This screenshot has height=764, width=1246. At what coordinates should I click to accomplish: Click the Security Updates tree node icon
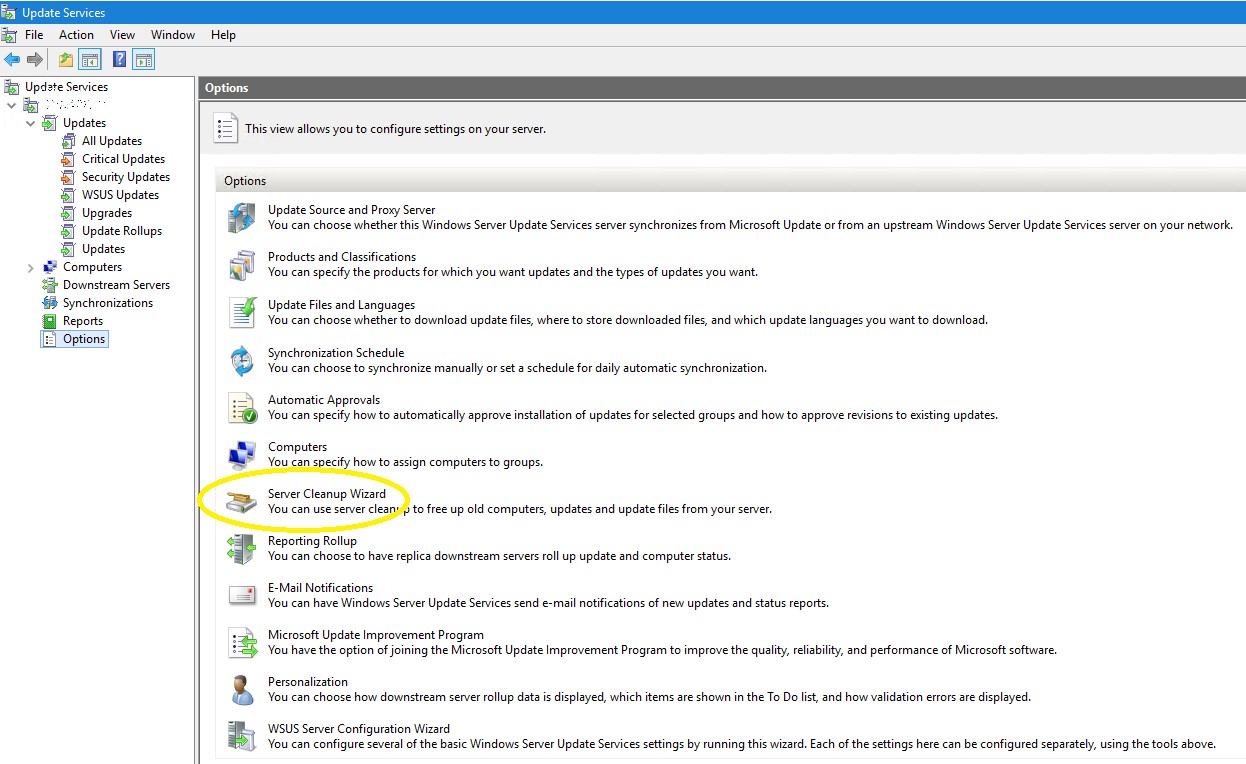point(68,177)
